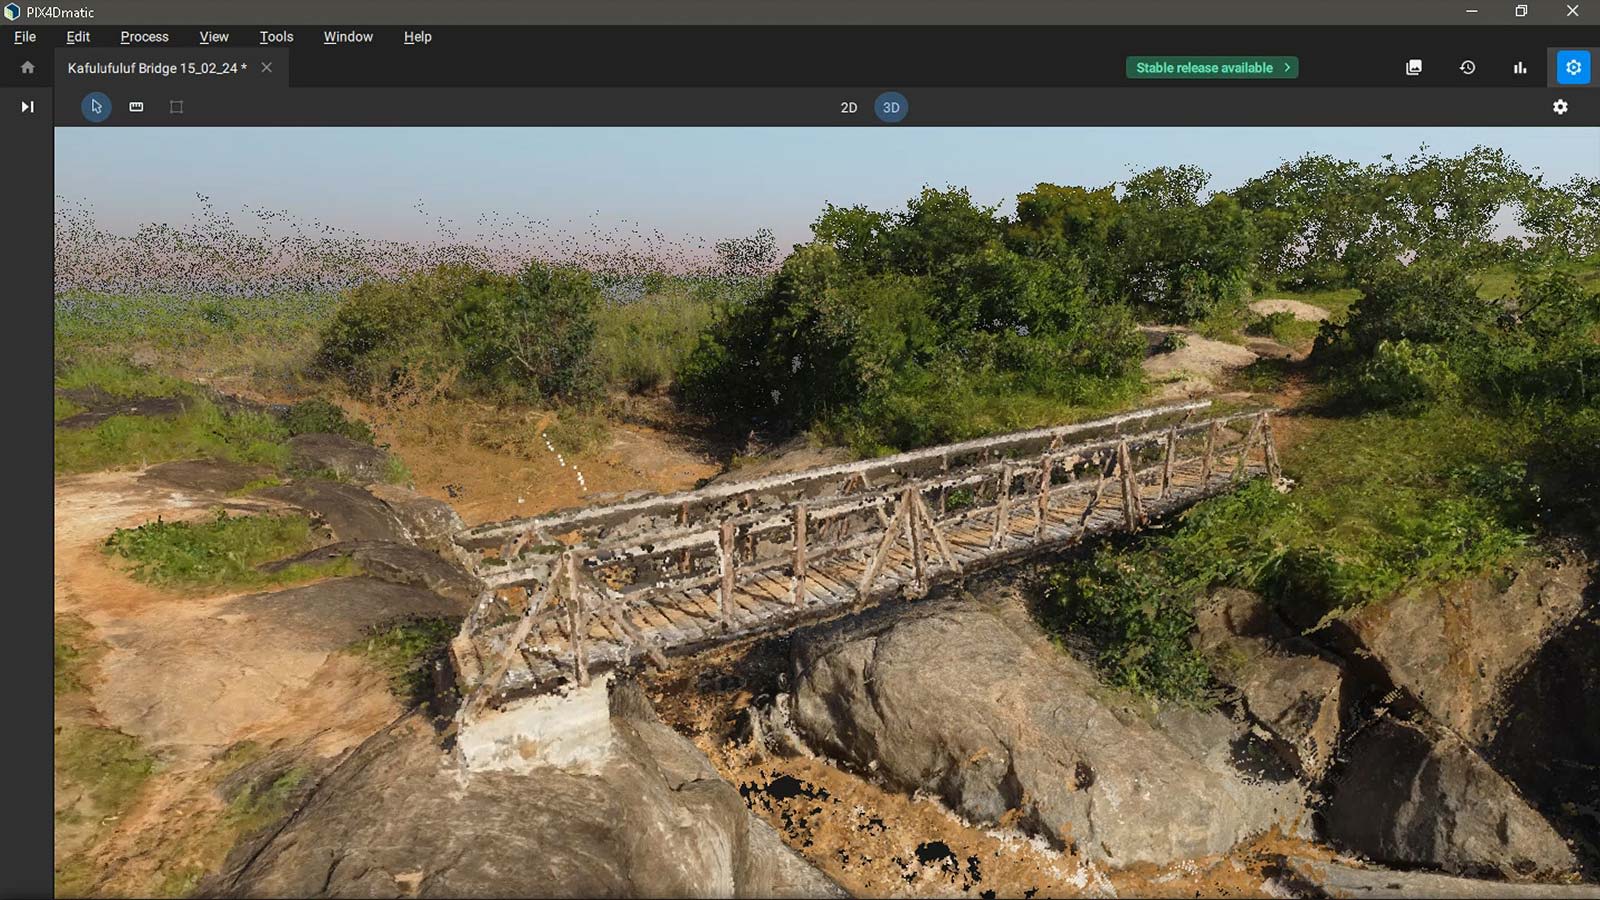Open the Window menu
This screenshot has width=1600, height=900.
(x=347, y=37)
